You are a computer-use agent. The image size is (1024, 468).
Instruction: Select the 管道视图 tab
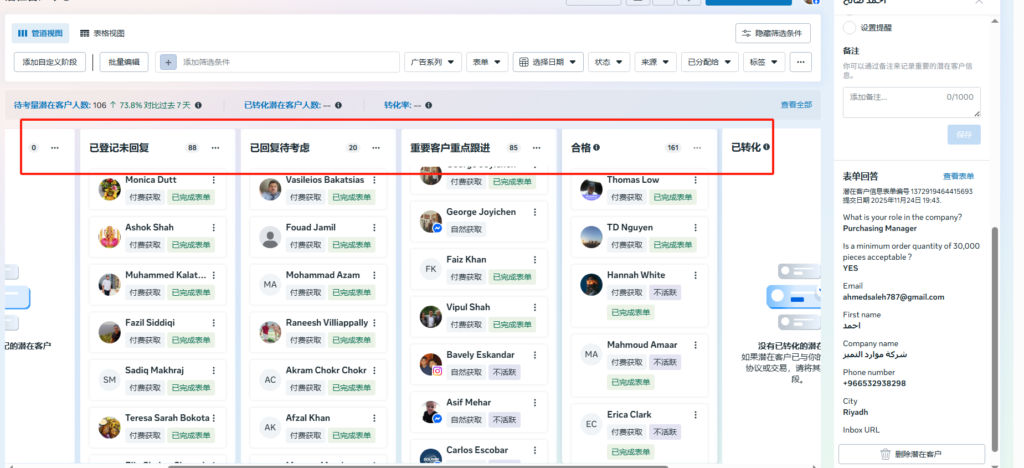pyautogui.click(x=41, y=33)
